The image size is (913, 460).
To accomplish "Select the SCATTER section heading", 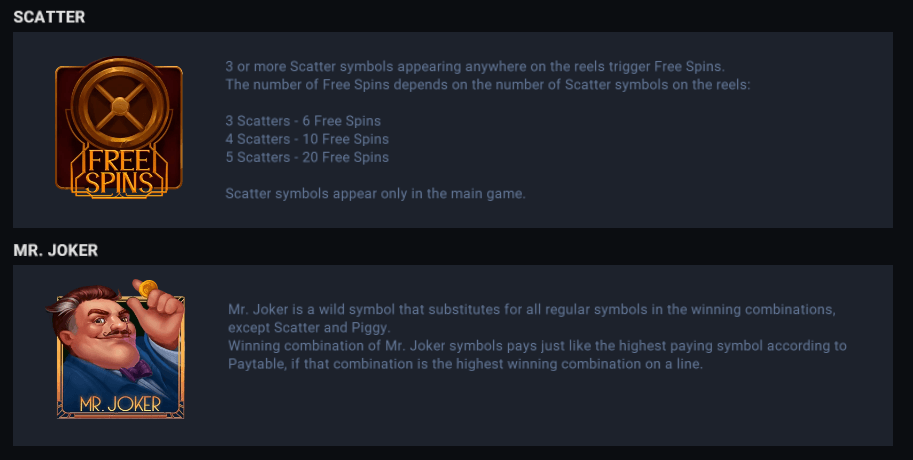I will click(x=49, y=17).
